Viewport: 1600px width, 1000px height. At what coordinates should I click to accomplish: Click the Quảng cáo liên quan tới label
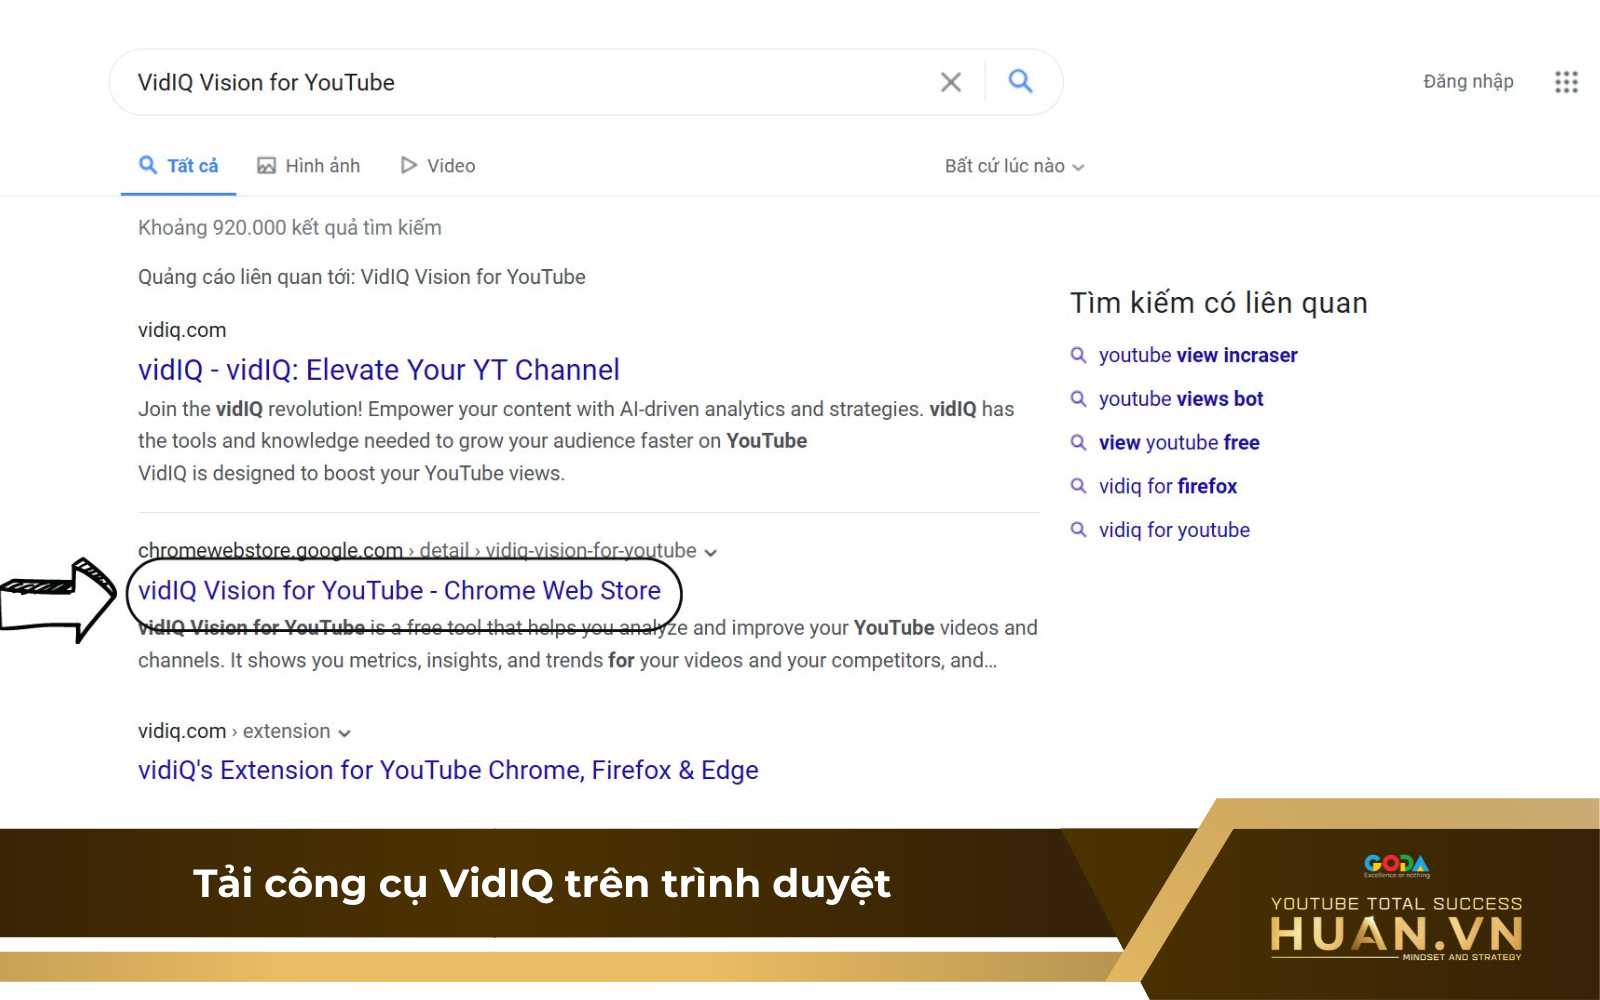pyautogui.click(x=362, y=277)
